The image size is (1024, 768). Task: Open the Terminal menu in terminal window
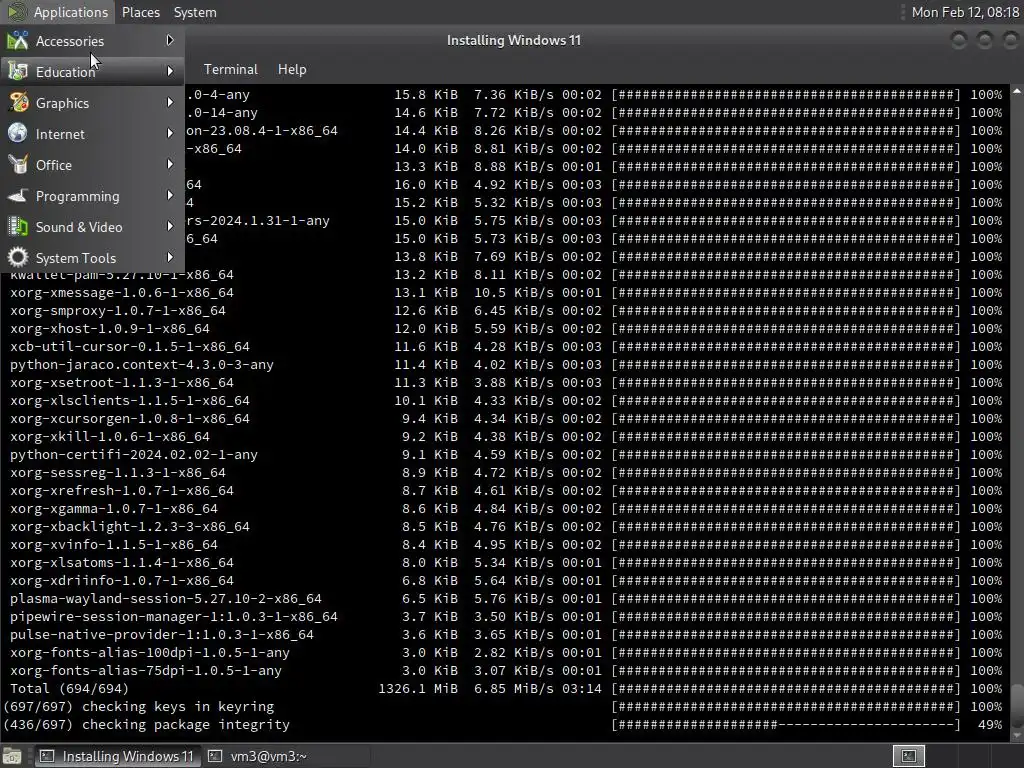(231, 69)
